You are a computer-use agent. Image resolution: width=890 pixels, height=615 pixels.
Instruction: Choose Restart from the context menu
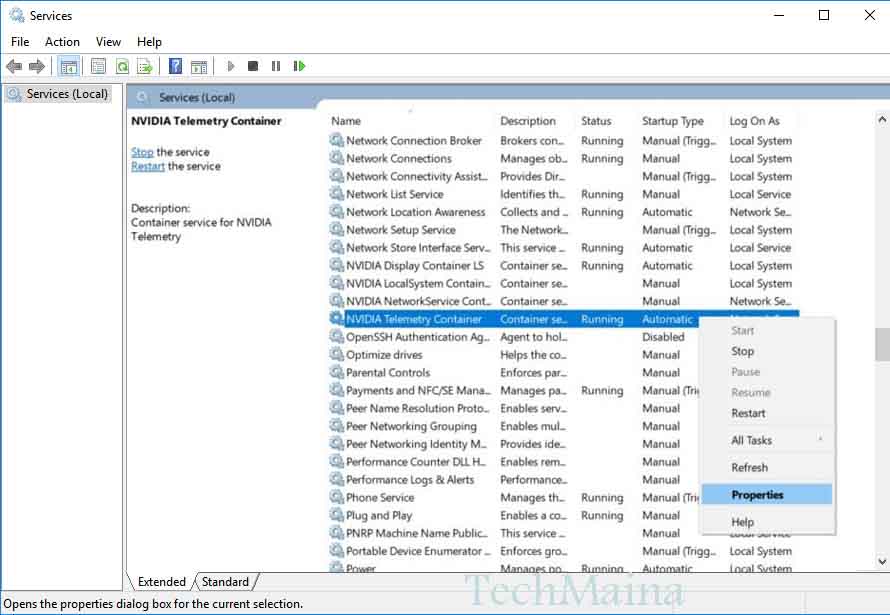(x=748, y=413)
